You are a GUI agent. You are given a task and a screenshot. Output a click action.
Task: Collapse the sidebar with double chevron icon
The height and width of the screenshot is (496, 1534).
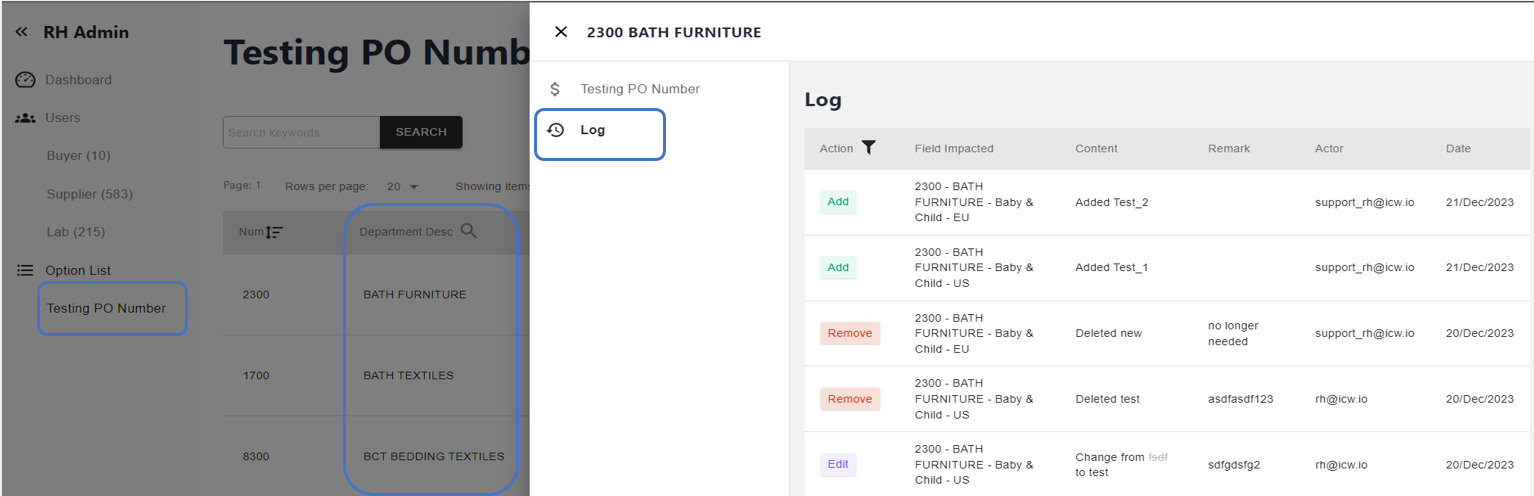(21, 32)
